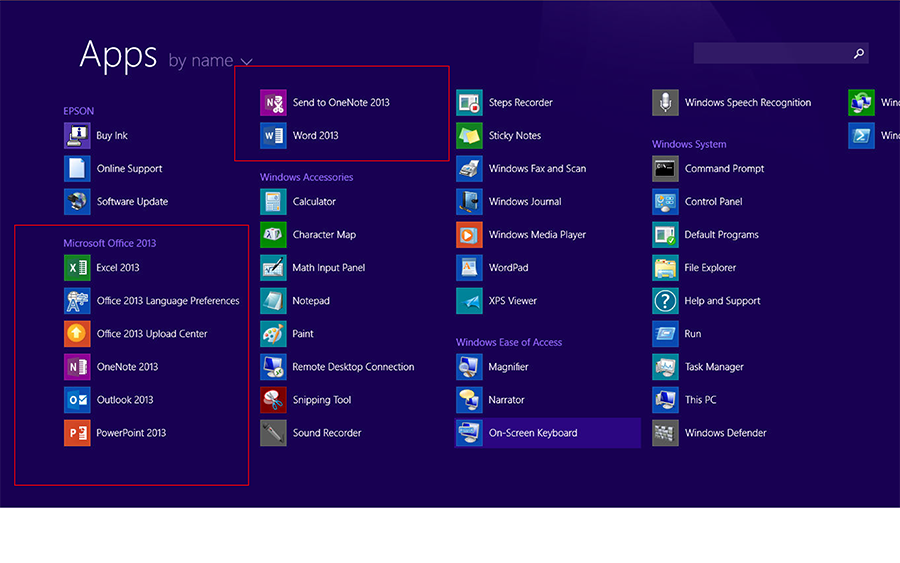Launch the Word 2013 icon
Screen dimensions: 900x563
273,135
